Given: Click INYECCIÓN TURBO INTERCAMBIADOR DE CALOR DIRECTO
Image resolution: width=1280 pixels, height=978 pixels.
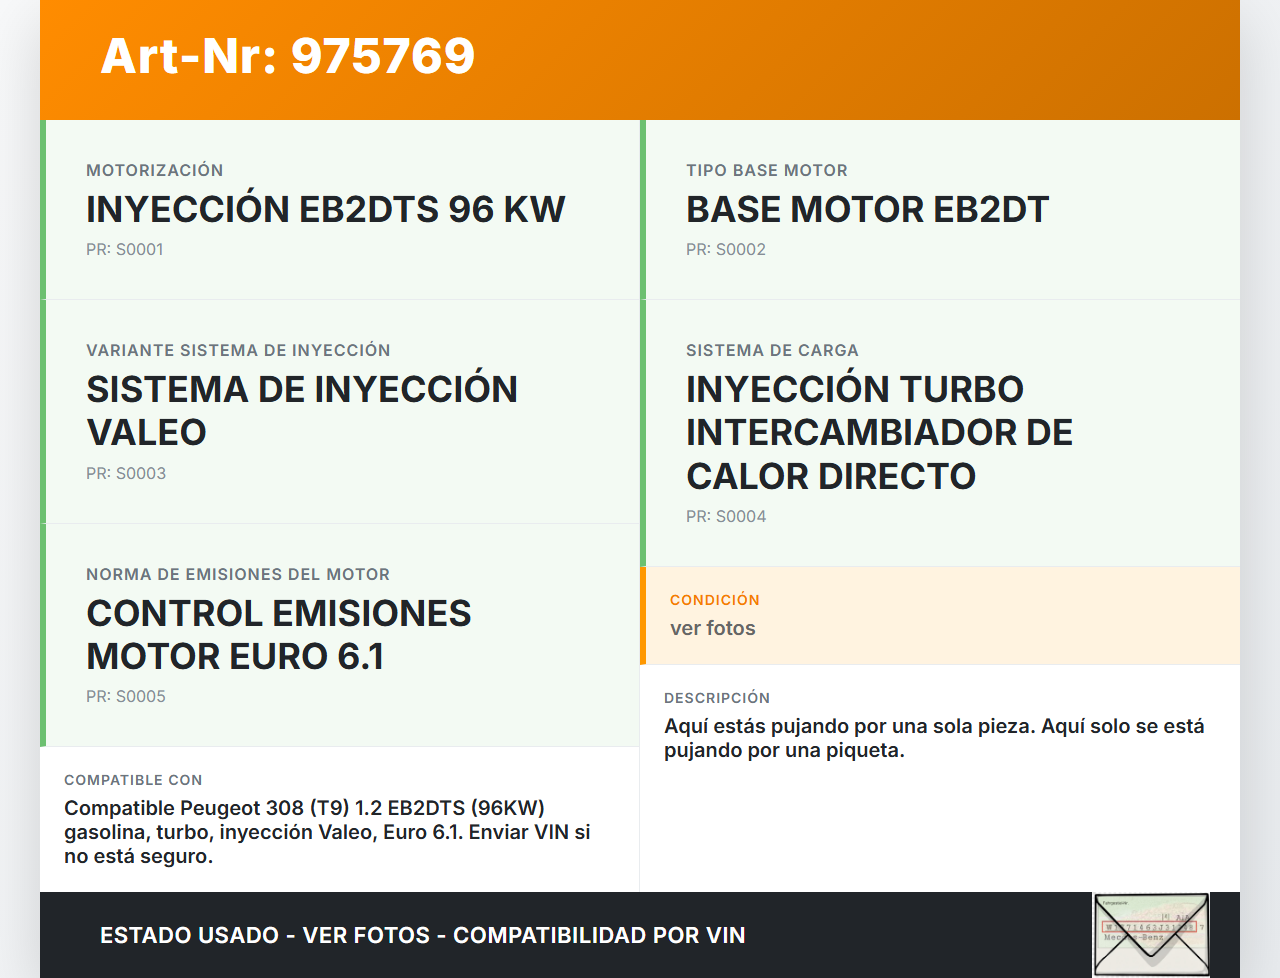Looking at the screenshot, I should tap(879, 432).
